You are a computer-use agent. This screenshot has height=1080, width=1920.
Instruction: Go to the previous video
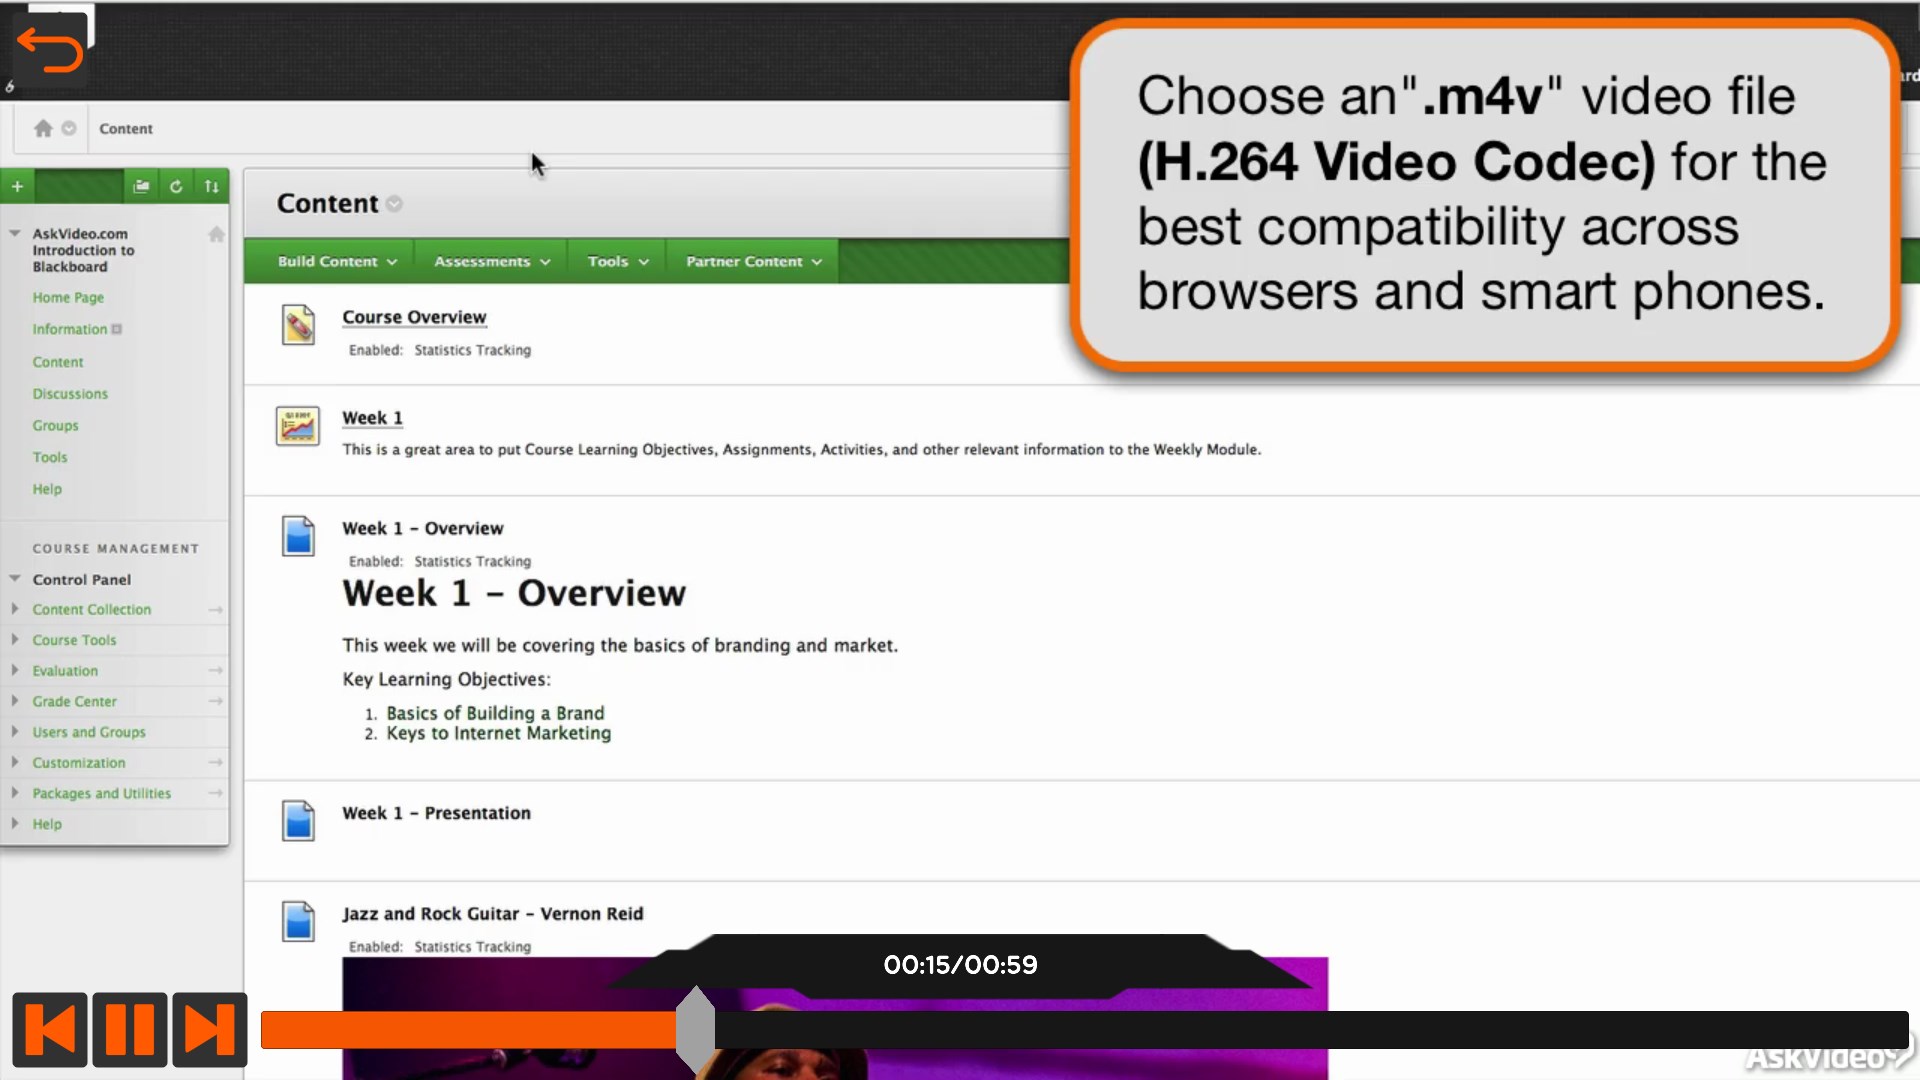click(50, 1029)
